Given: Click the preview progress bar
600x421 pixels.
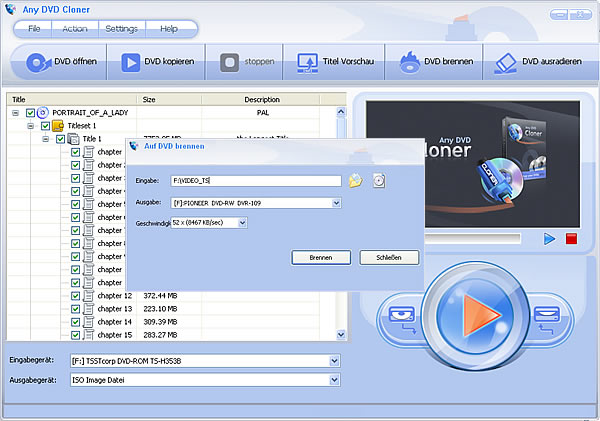Looking at the screenshot, I should coord(473,238).
